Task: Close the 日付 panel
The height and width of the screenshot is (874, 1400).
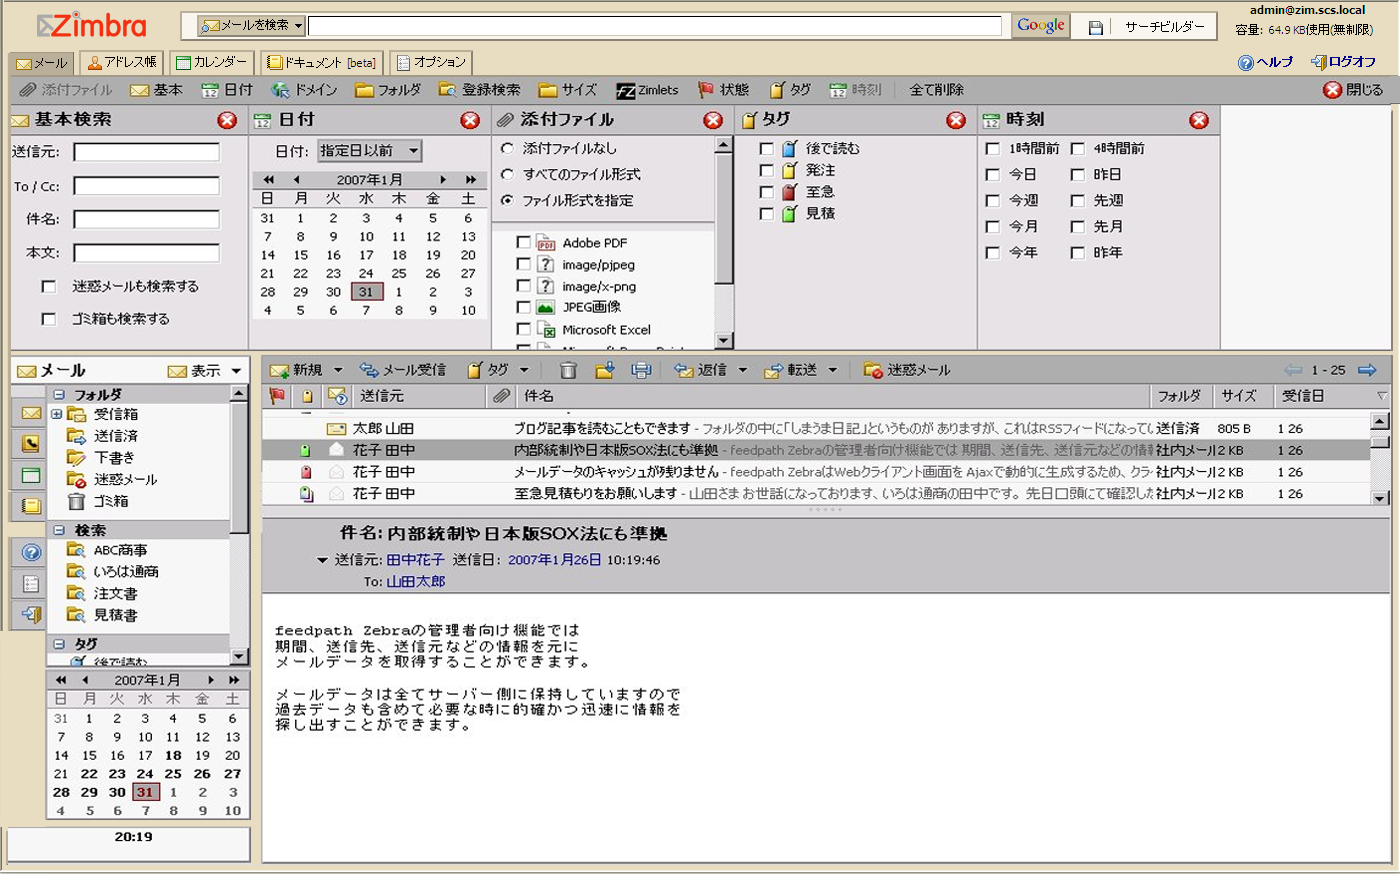Action: click(x=470, y=120)
